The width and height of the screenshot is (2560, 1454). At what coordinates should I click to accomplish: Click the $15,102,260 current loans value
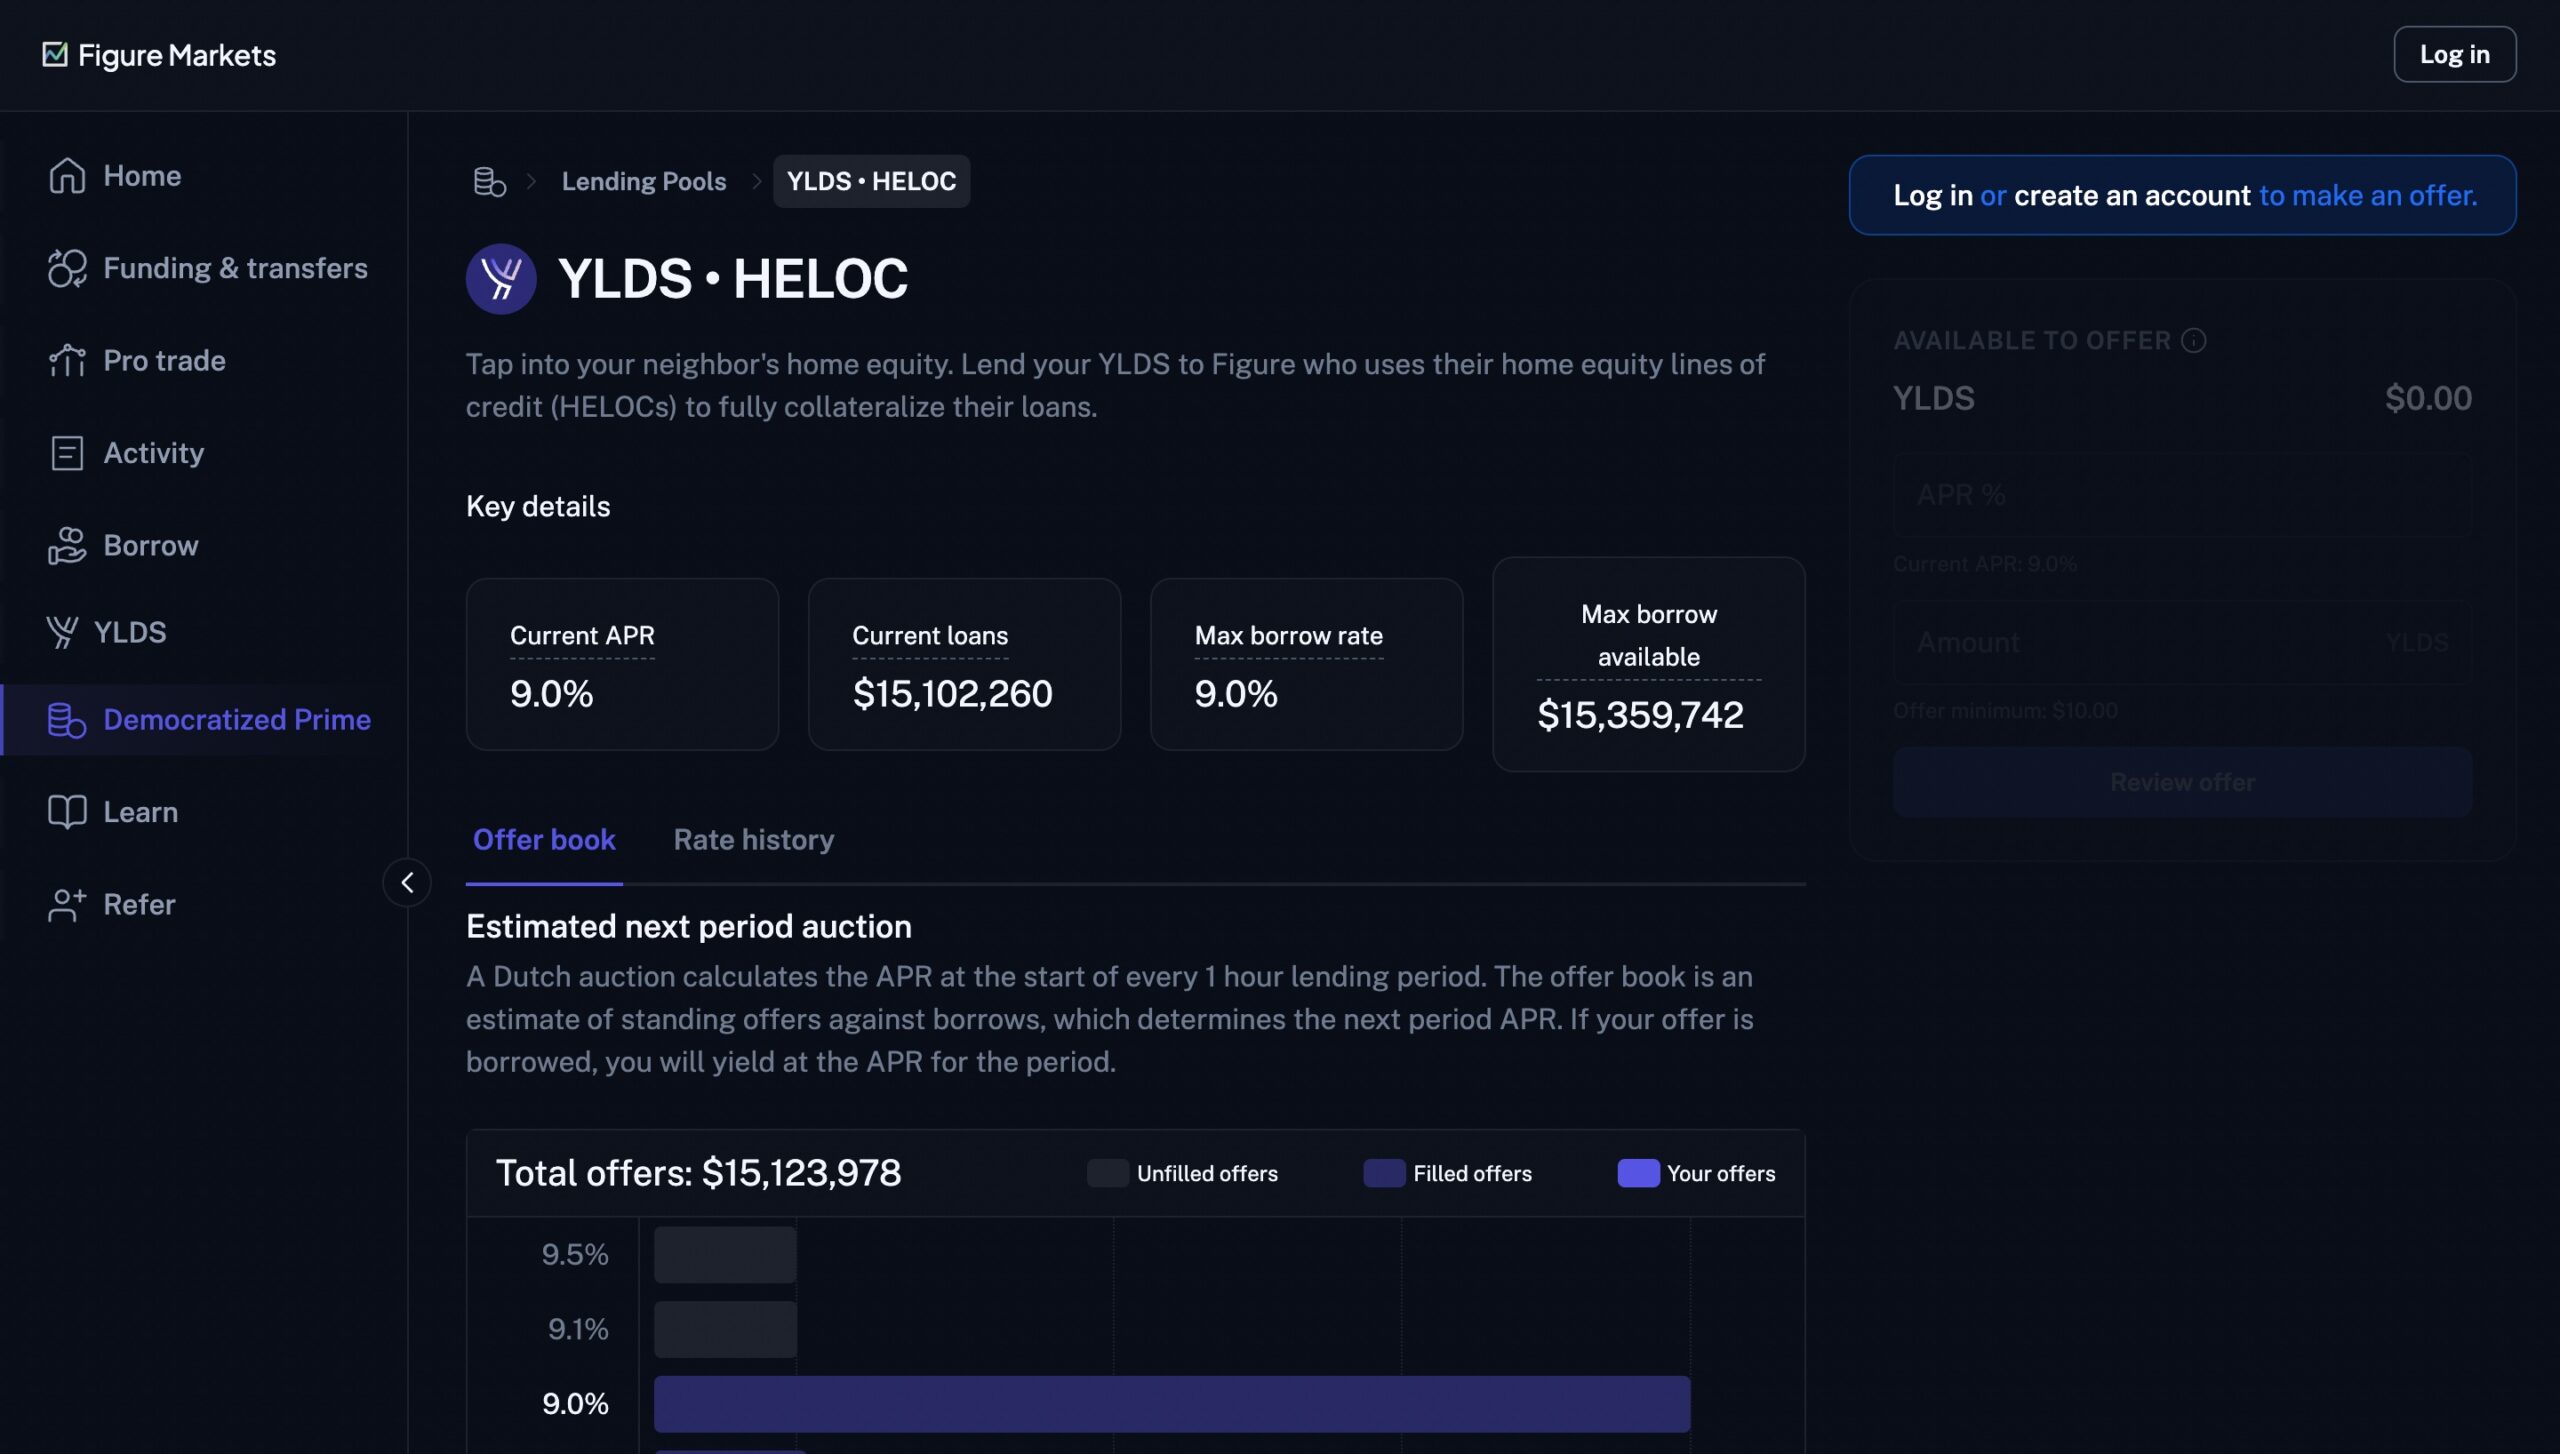[x=952, y=694]
